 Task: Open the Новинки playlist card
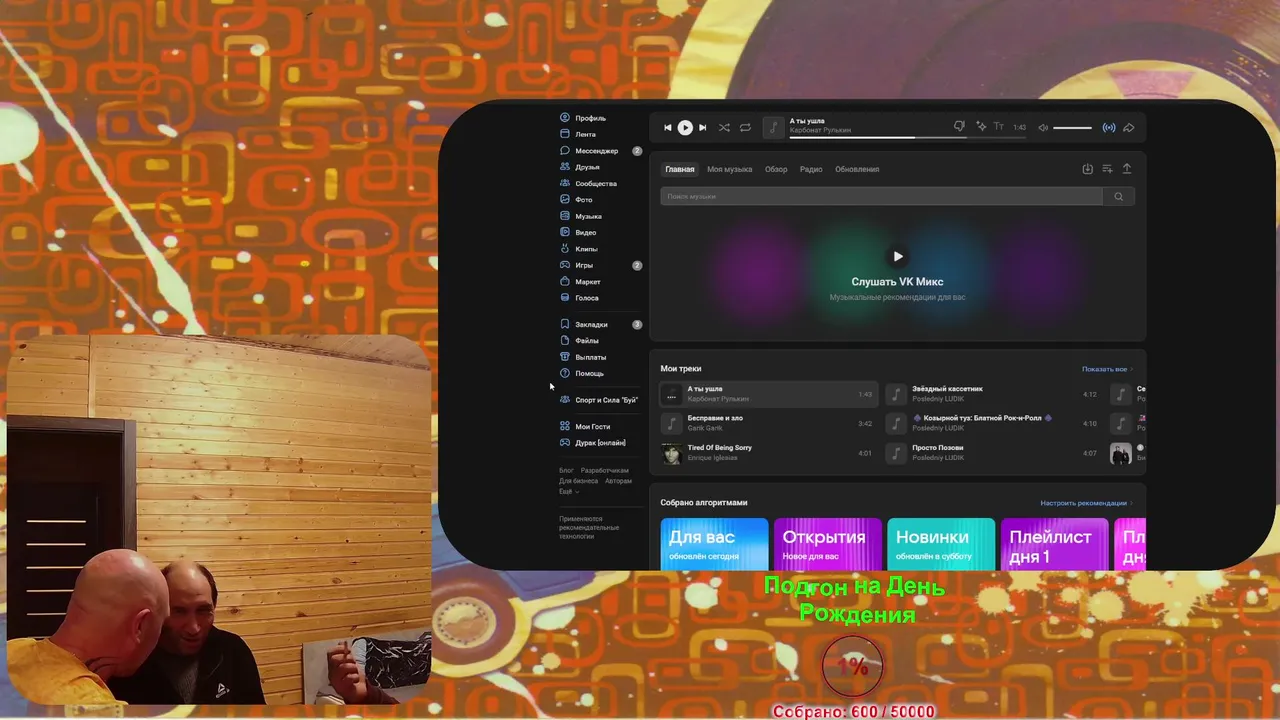tap(941, 544)
